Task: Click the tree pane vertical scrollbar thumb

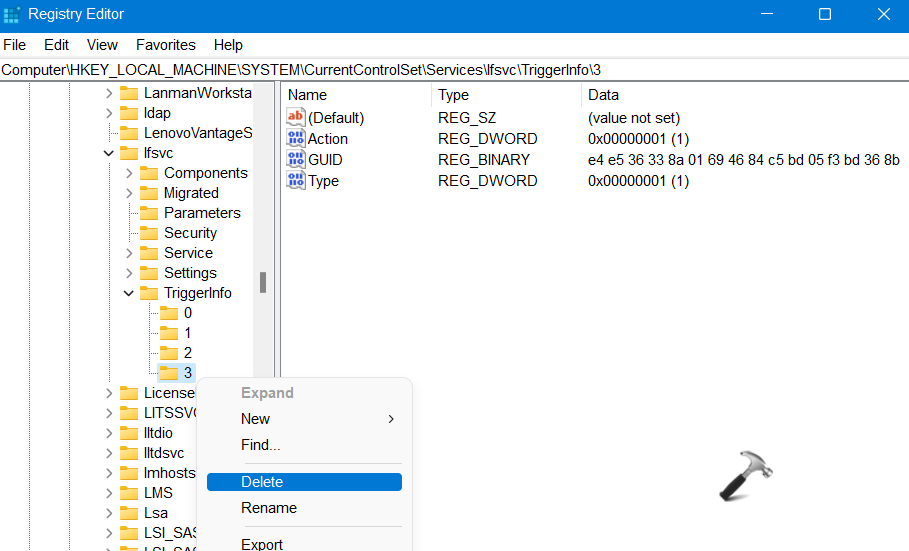Action: 263,283
